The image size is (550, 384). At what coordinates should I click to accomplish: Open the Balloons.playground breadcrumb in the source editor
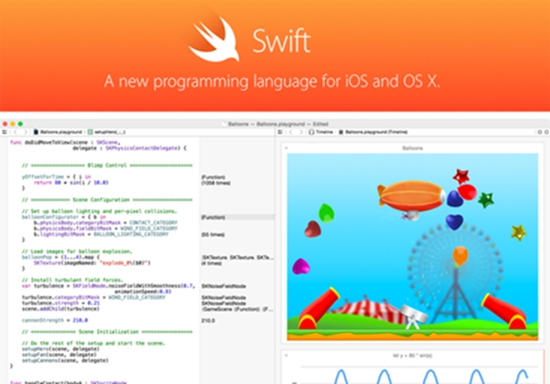(58, 132)
